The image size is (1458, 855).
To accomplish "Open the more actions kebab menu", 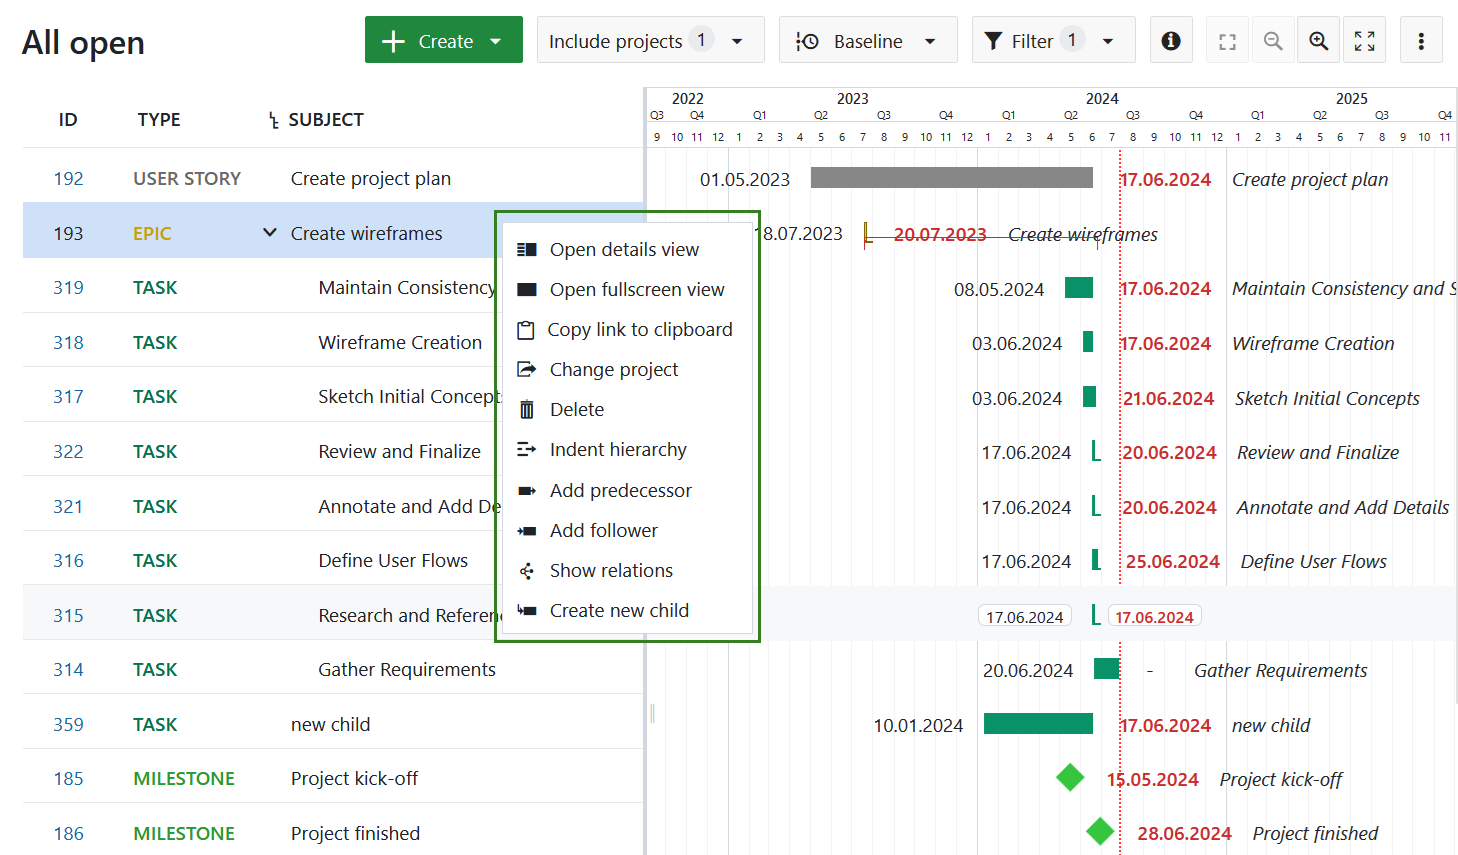I will (1421, 40).
